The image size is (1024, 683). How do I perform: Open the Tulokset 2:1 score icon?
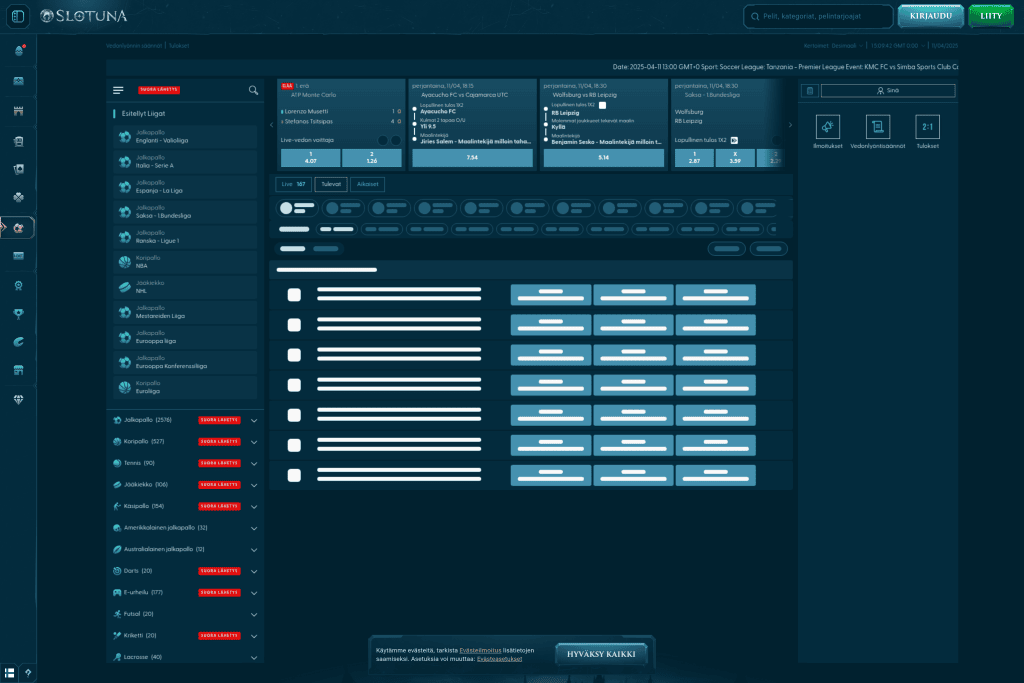927,127
